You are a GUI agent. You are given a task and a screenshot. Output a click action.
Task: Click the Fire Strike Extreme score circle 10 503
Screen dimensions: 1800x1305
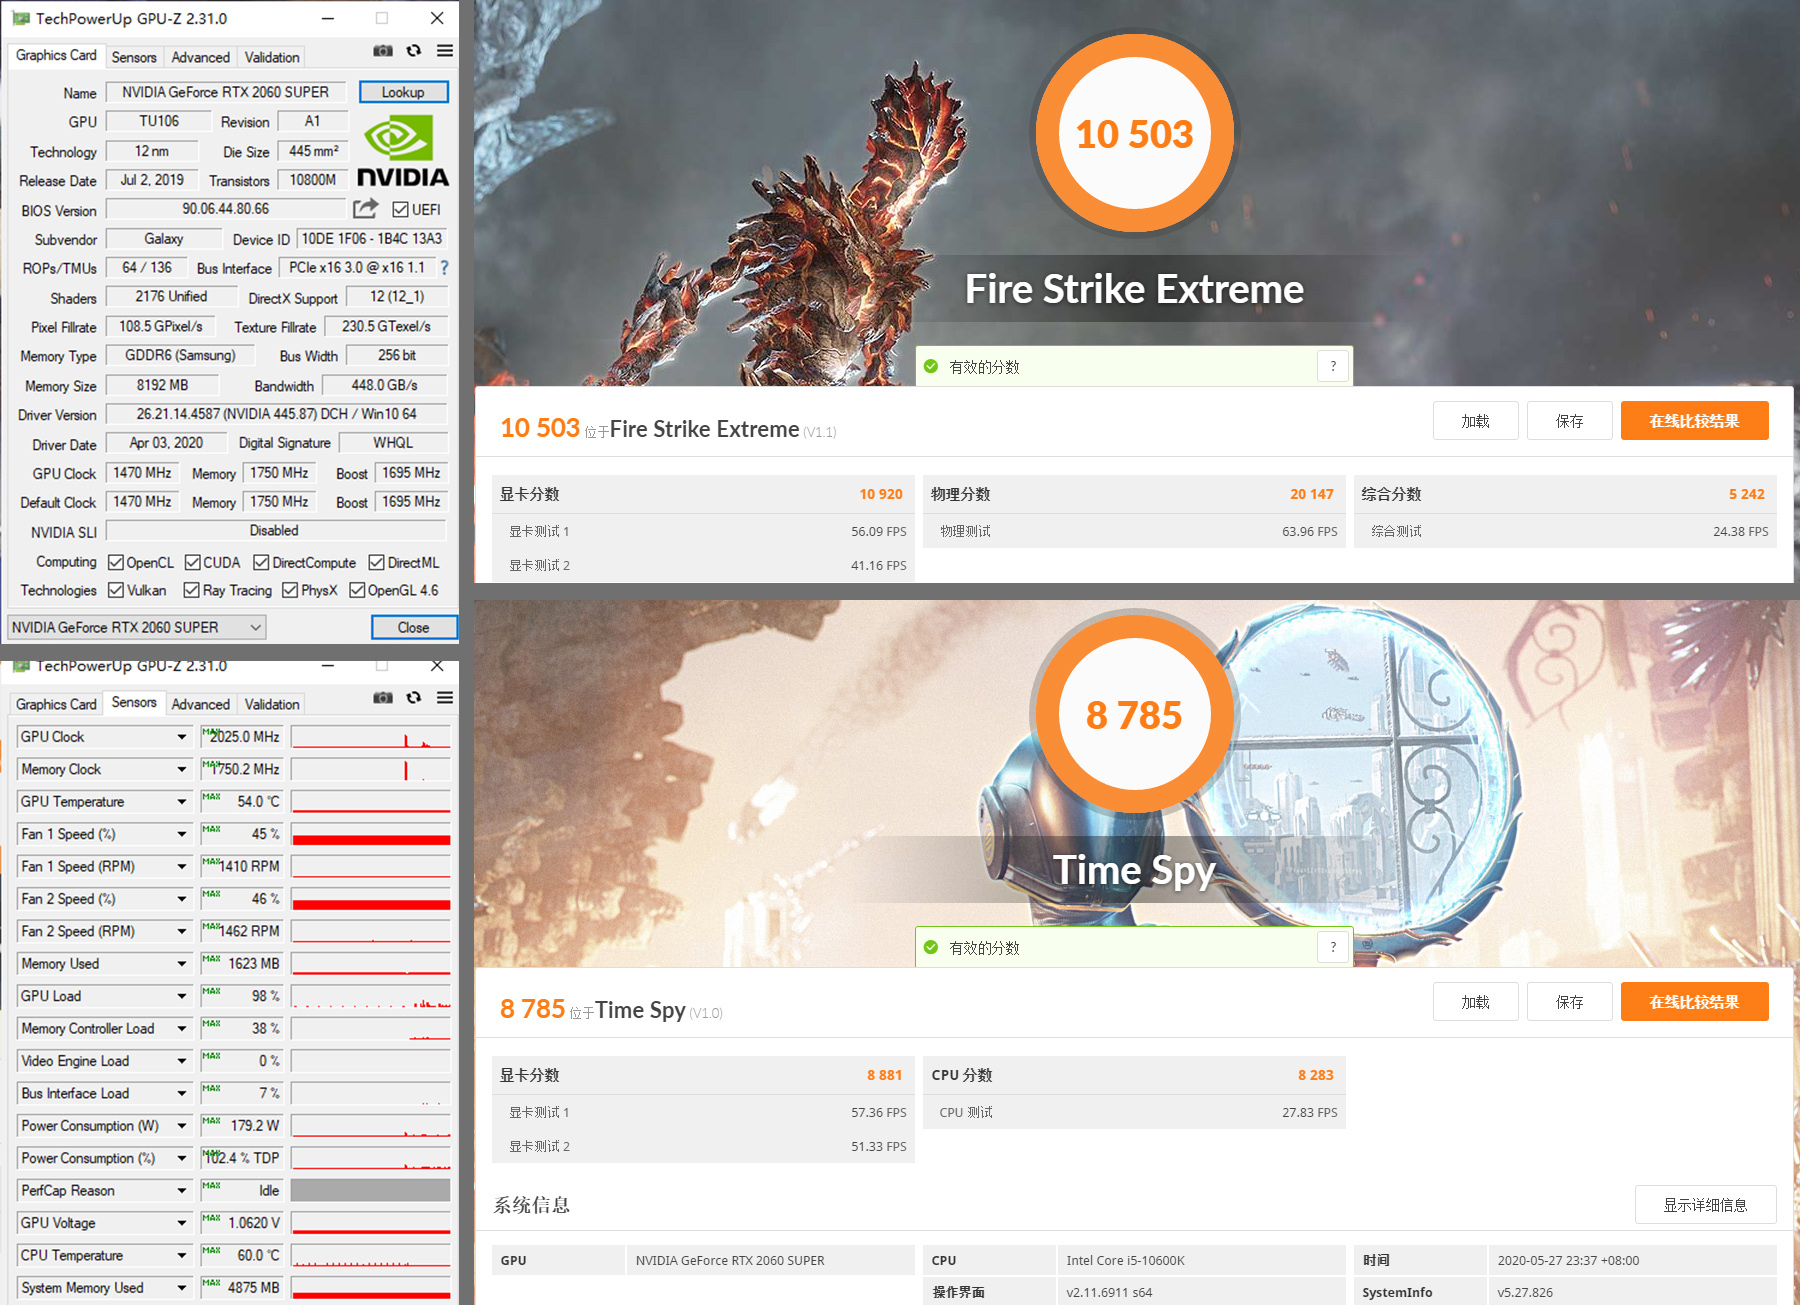1134,134
